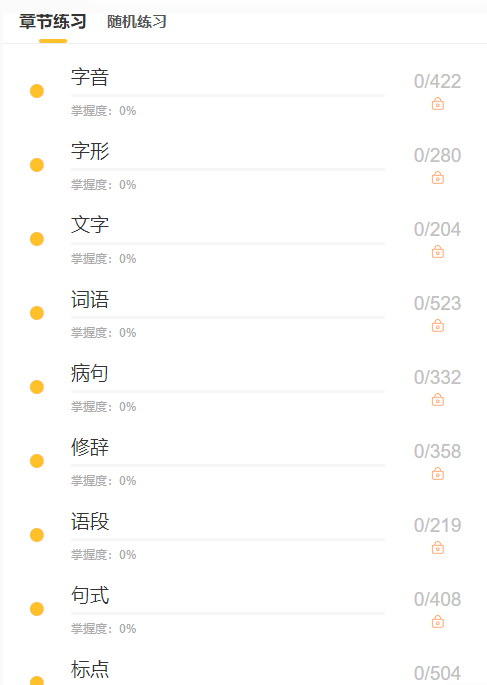Tap the lock icon for 病句 chapter
487x685 pixels.
438,400
